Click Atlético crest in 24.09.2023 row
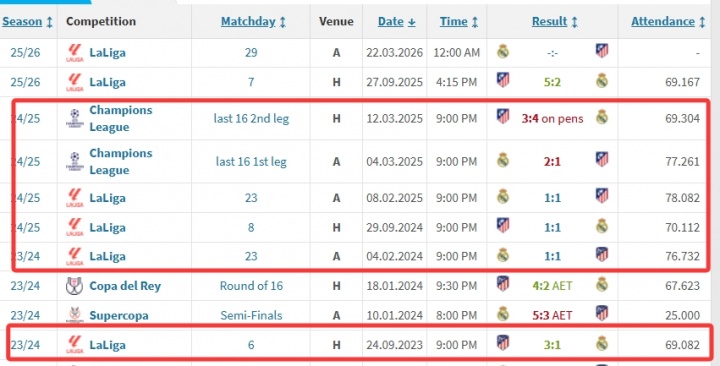 pyautogui.click(x=503, y=343)
